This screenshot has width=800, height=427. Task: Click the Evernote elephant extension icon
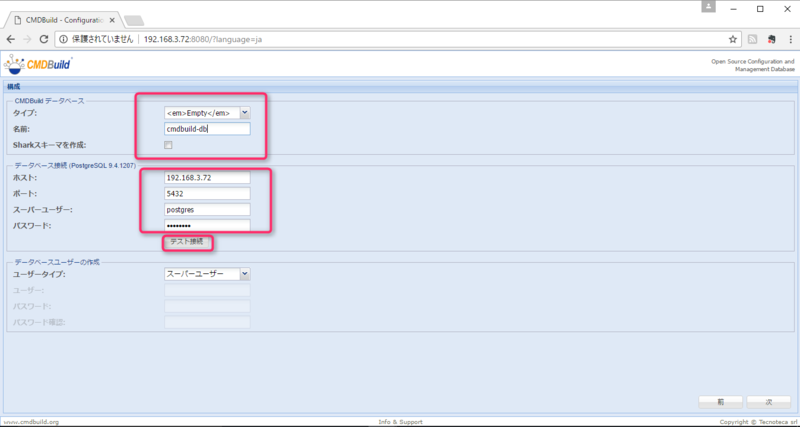(771, 39)
